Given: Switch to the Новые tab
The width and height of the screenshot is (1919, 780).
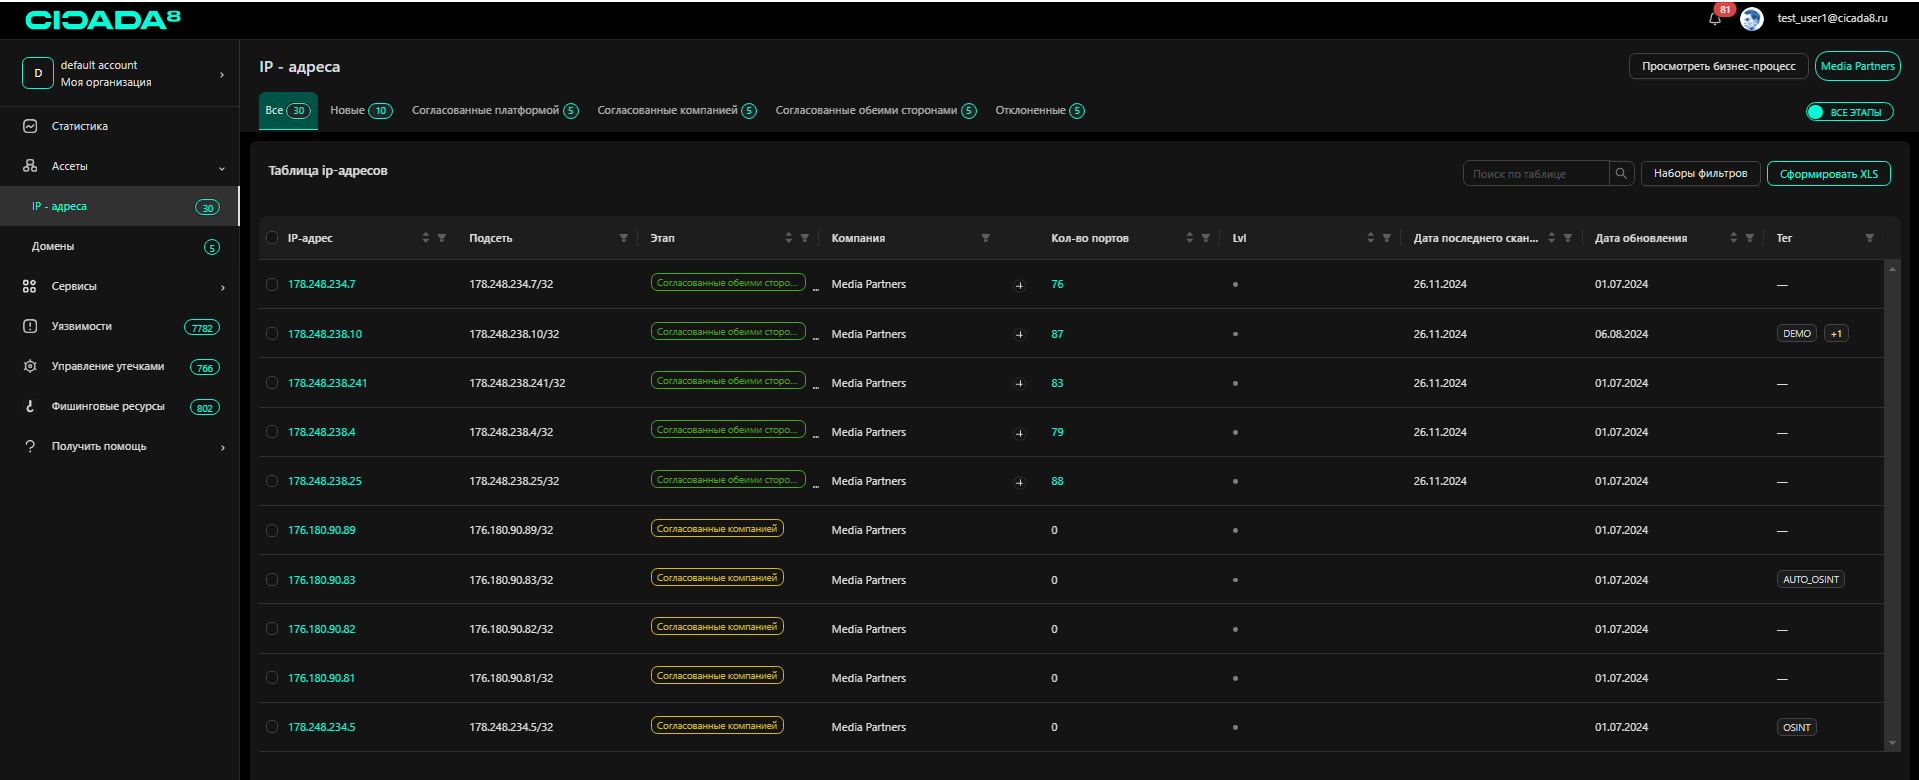Looking at the screenshot, I should (x=361, y=110).
